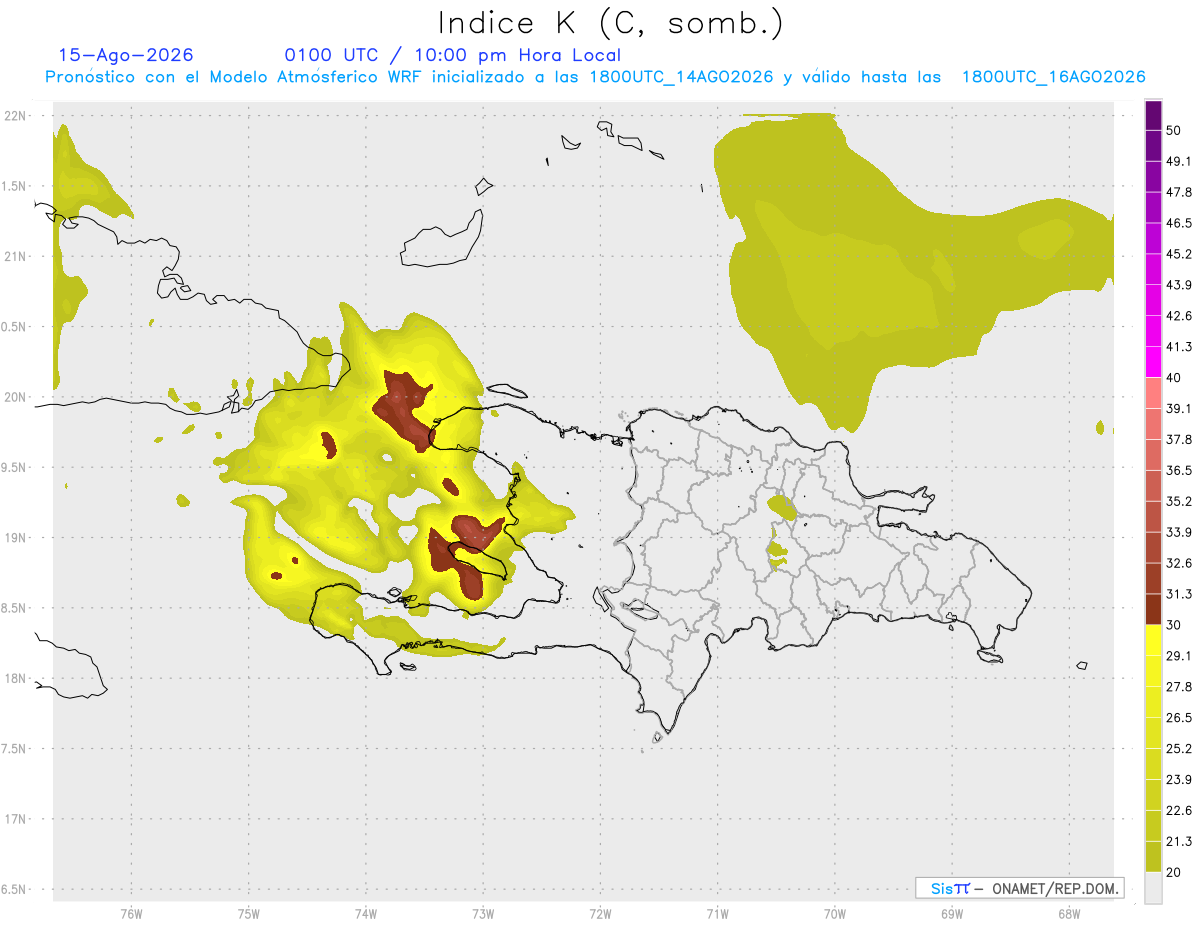The width and height of the screenshot is (1200, 927).
Task: Click the "68W" longitude label
Action: pyautogui.click(x=1069, y=913)
